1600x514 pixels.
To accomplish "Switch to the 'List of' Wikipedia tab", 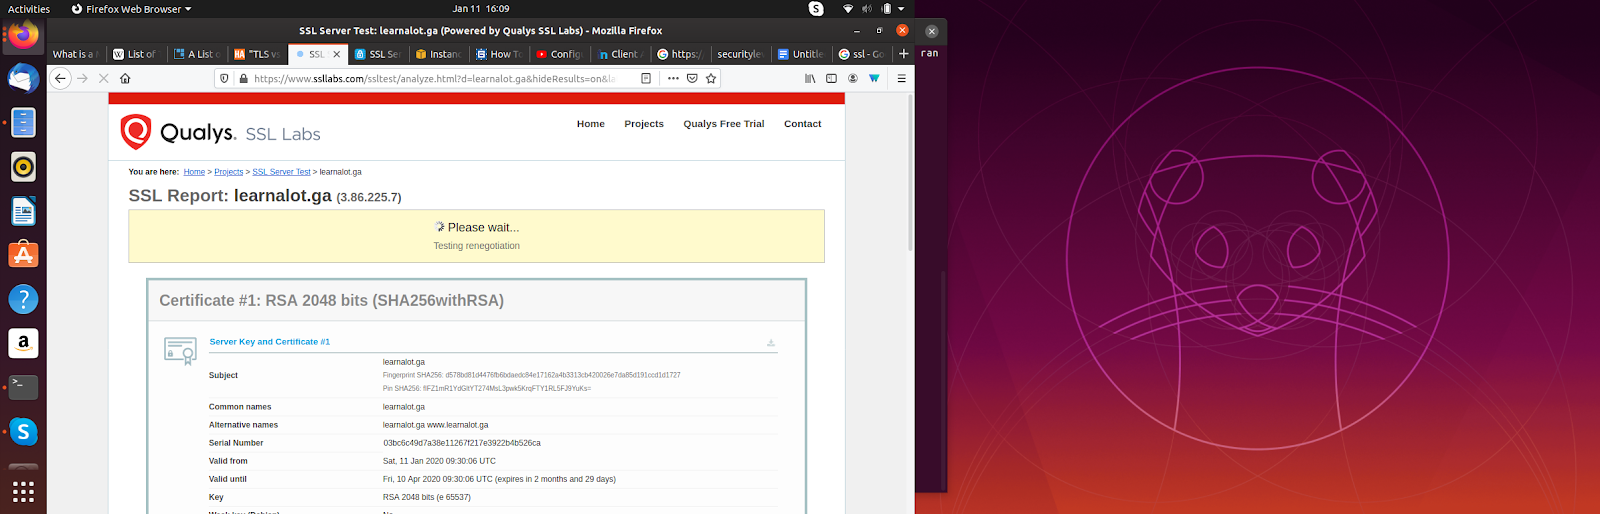I will click(136, 54).
